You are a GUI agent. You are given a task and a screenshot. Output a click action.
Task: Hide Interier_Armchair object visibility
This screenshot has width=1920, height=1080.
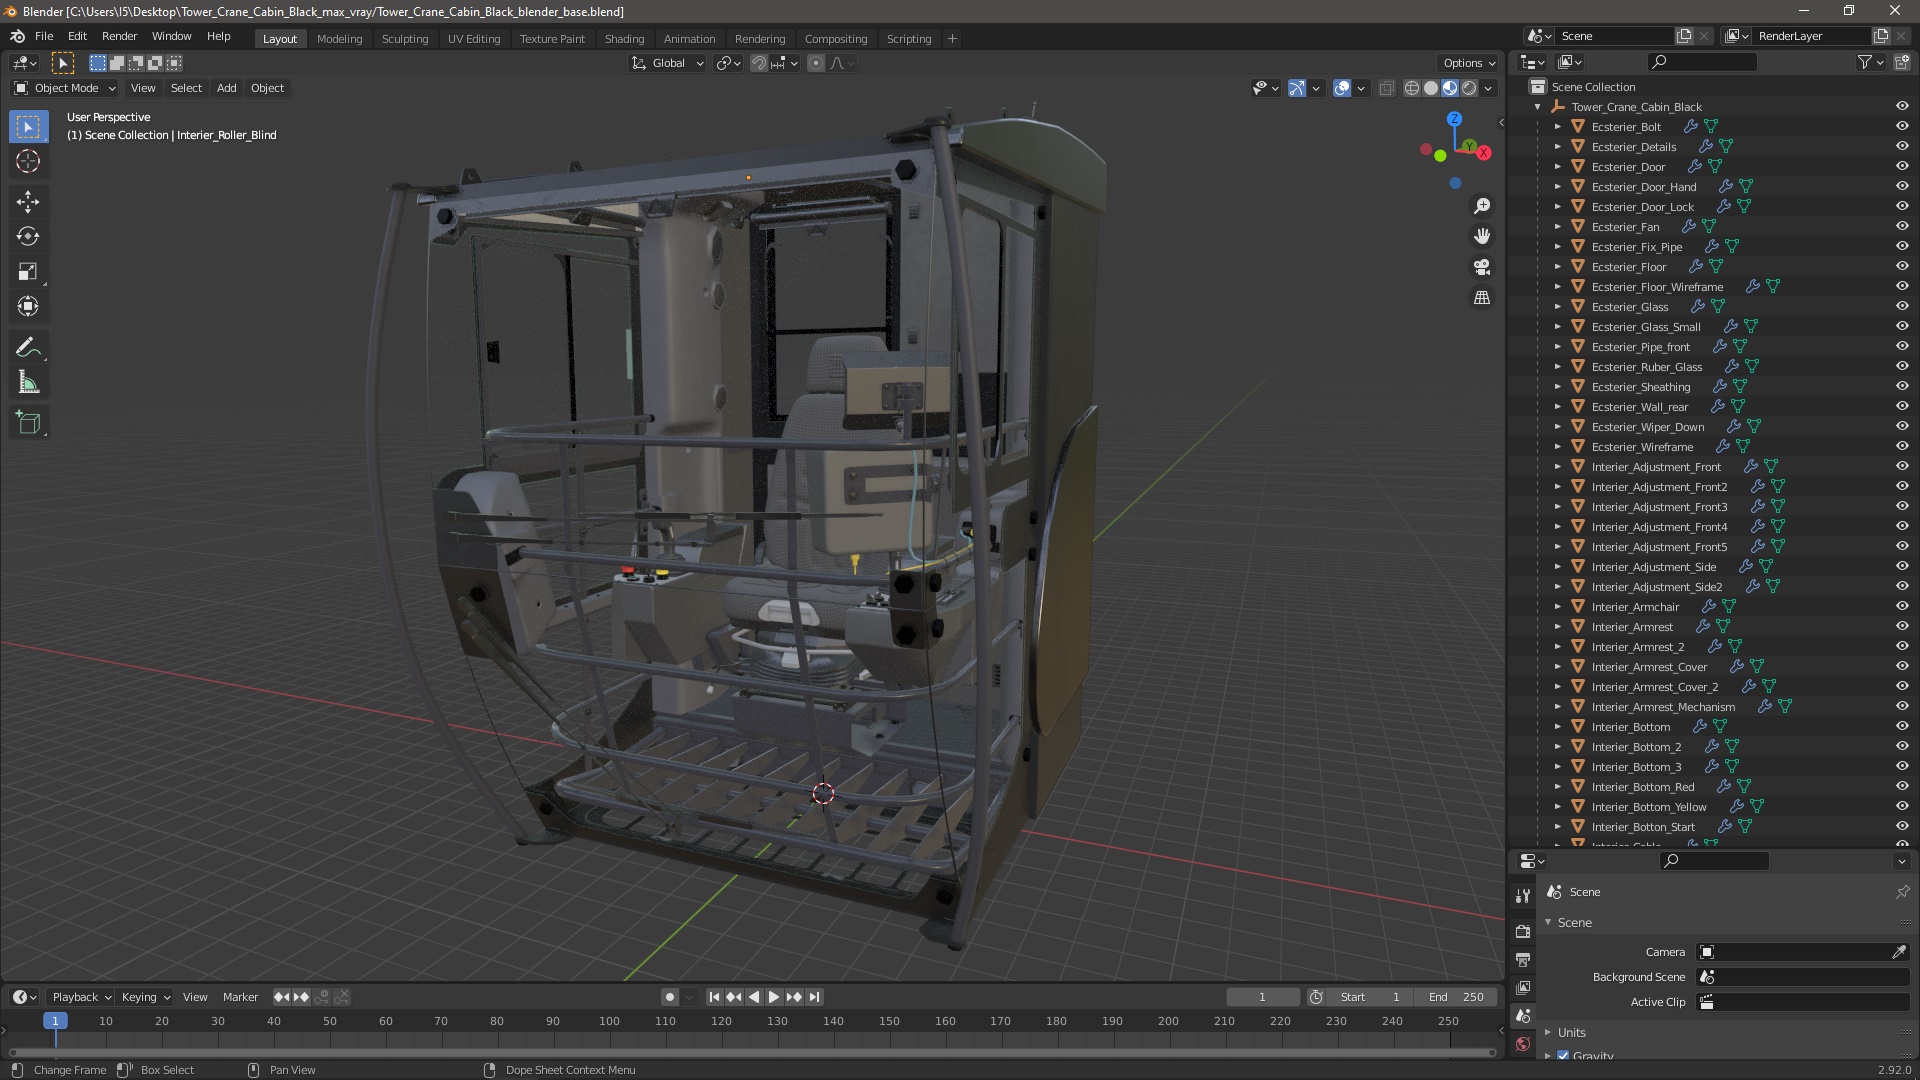click(x=1902, y=606)
